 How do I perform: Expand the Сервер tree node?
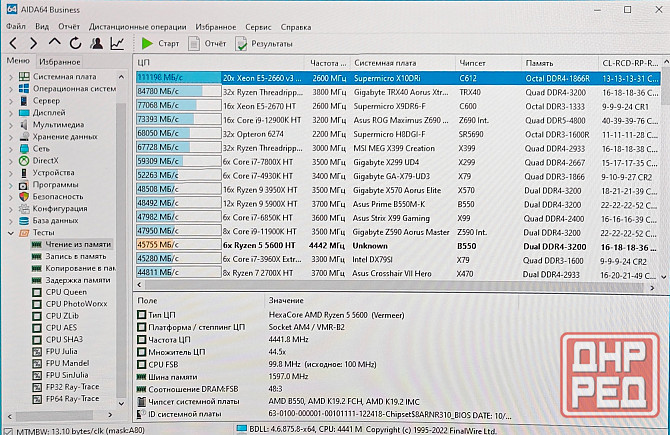point(11,101)
